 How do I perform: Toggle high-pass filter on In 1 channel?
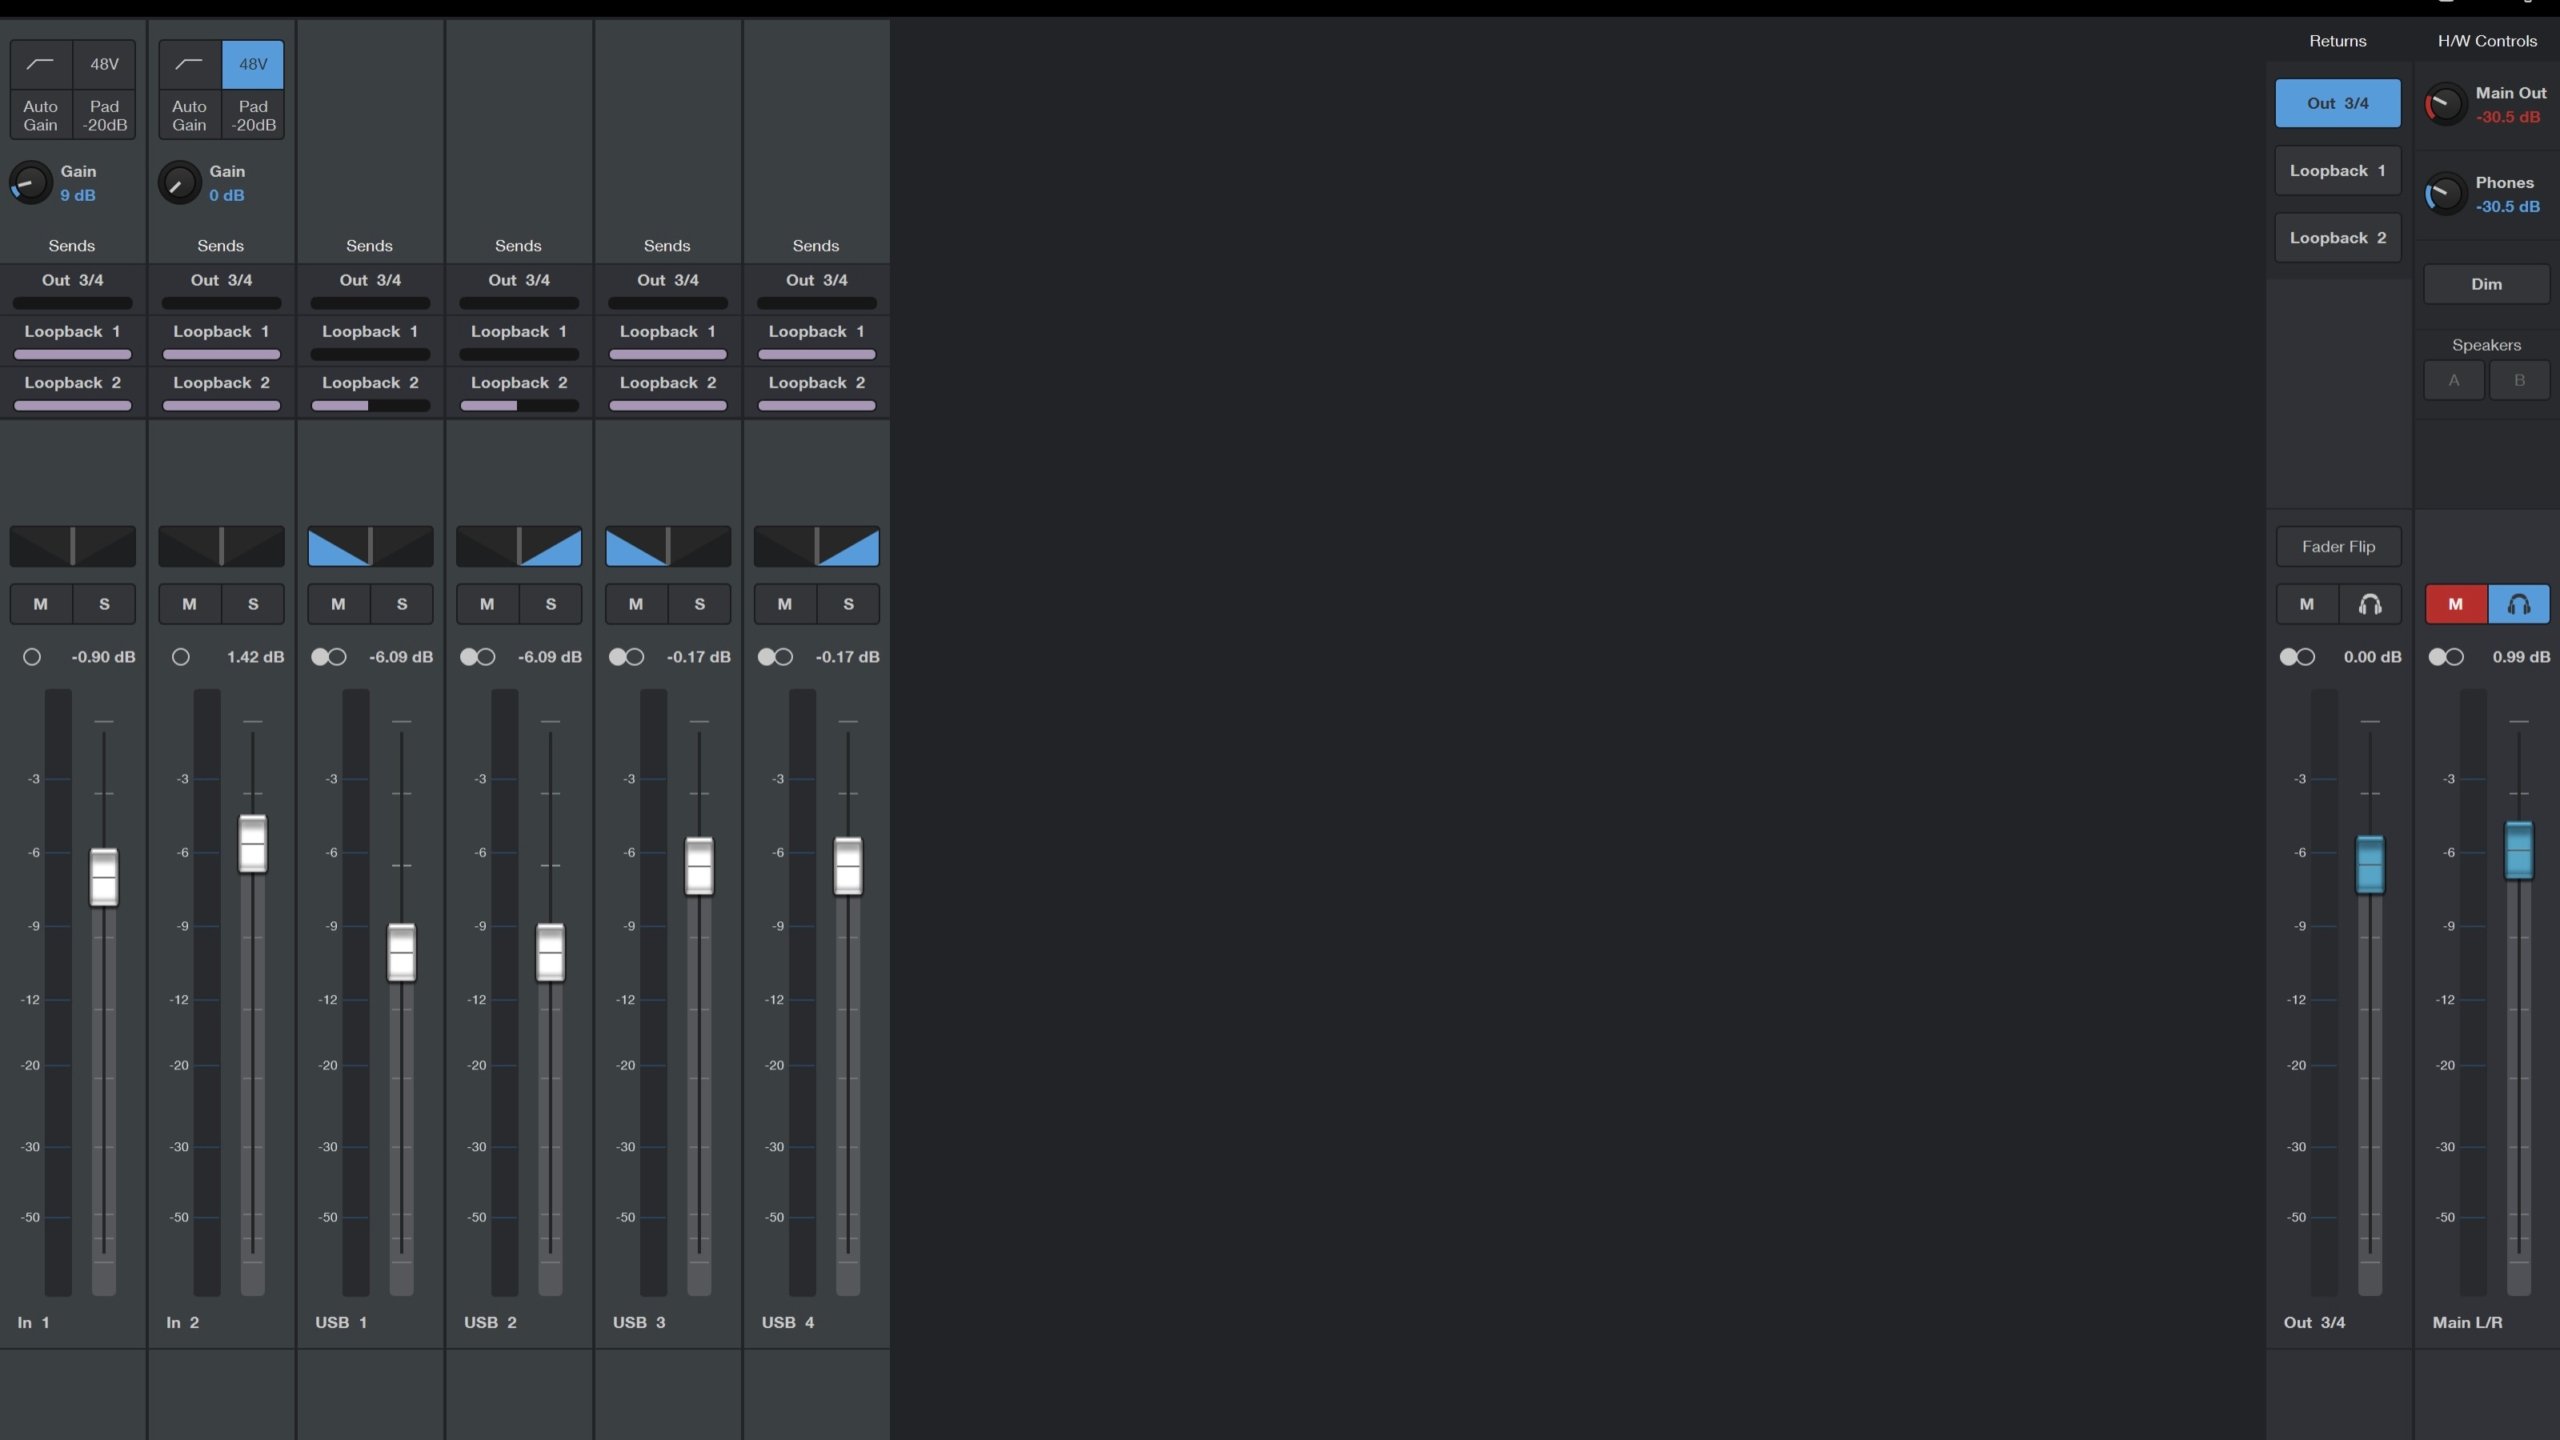click(x=41, y=64)
